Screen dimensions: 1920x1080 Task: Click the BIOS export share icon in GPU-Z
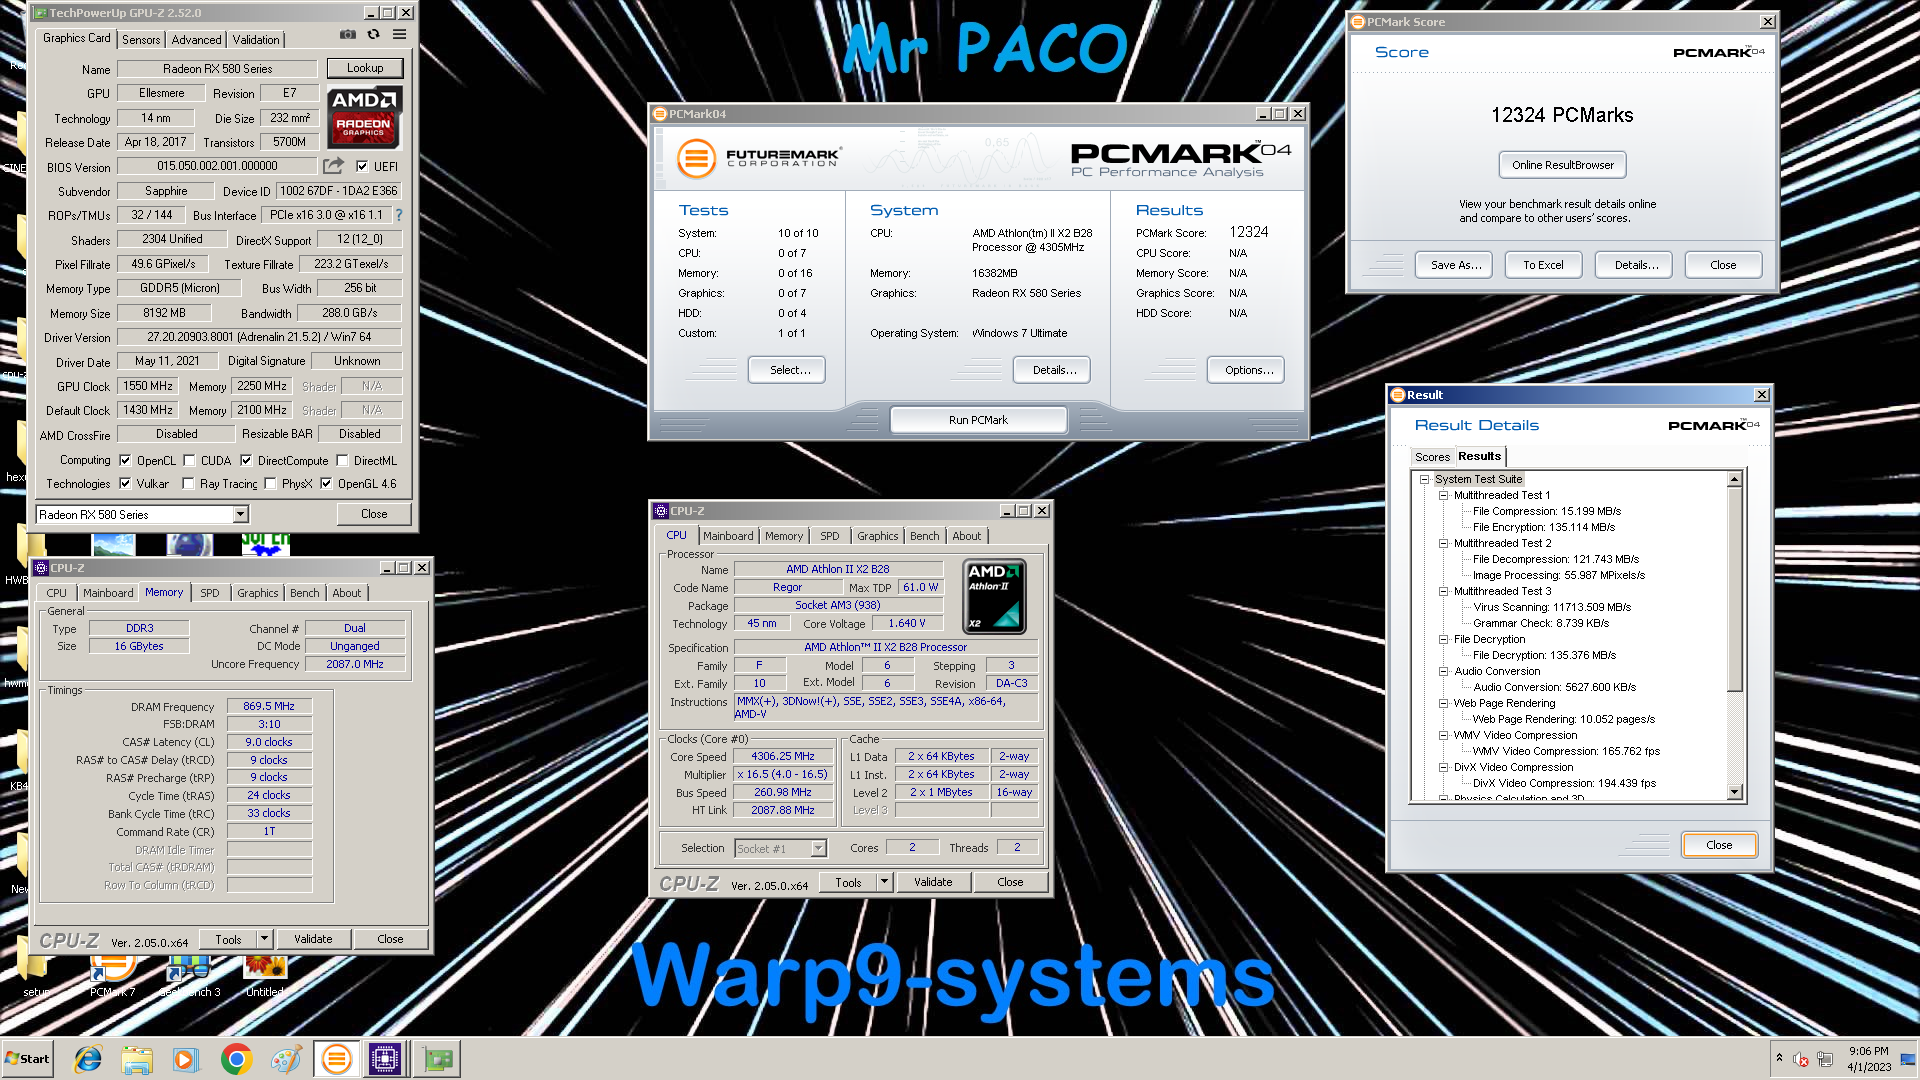point(333,166)
